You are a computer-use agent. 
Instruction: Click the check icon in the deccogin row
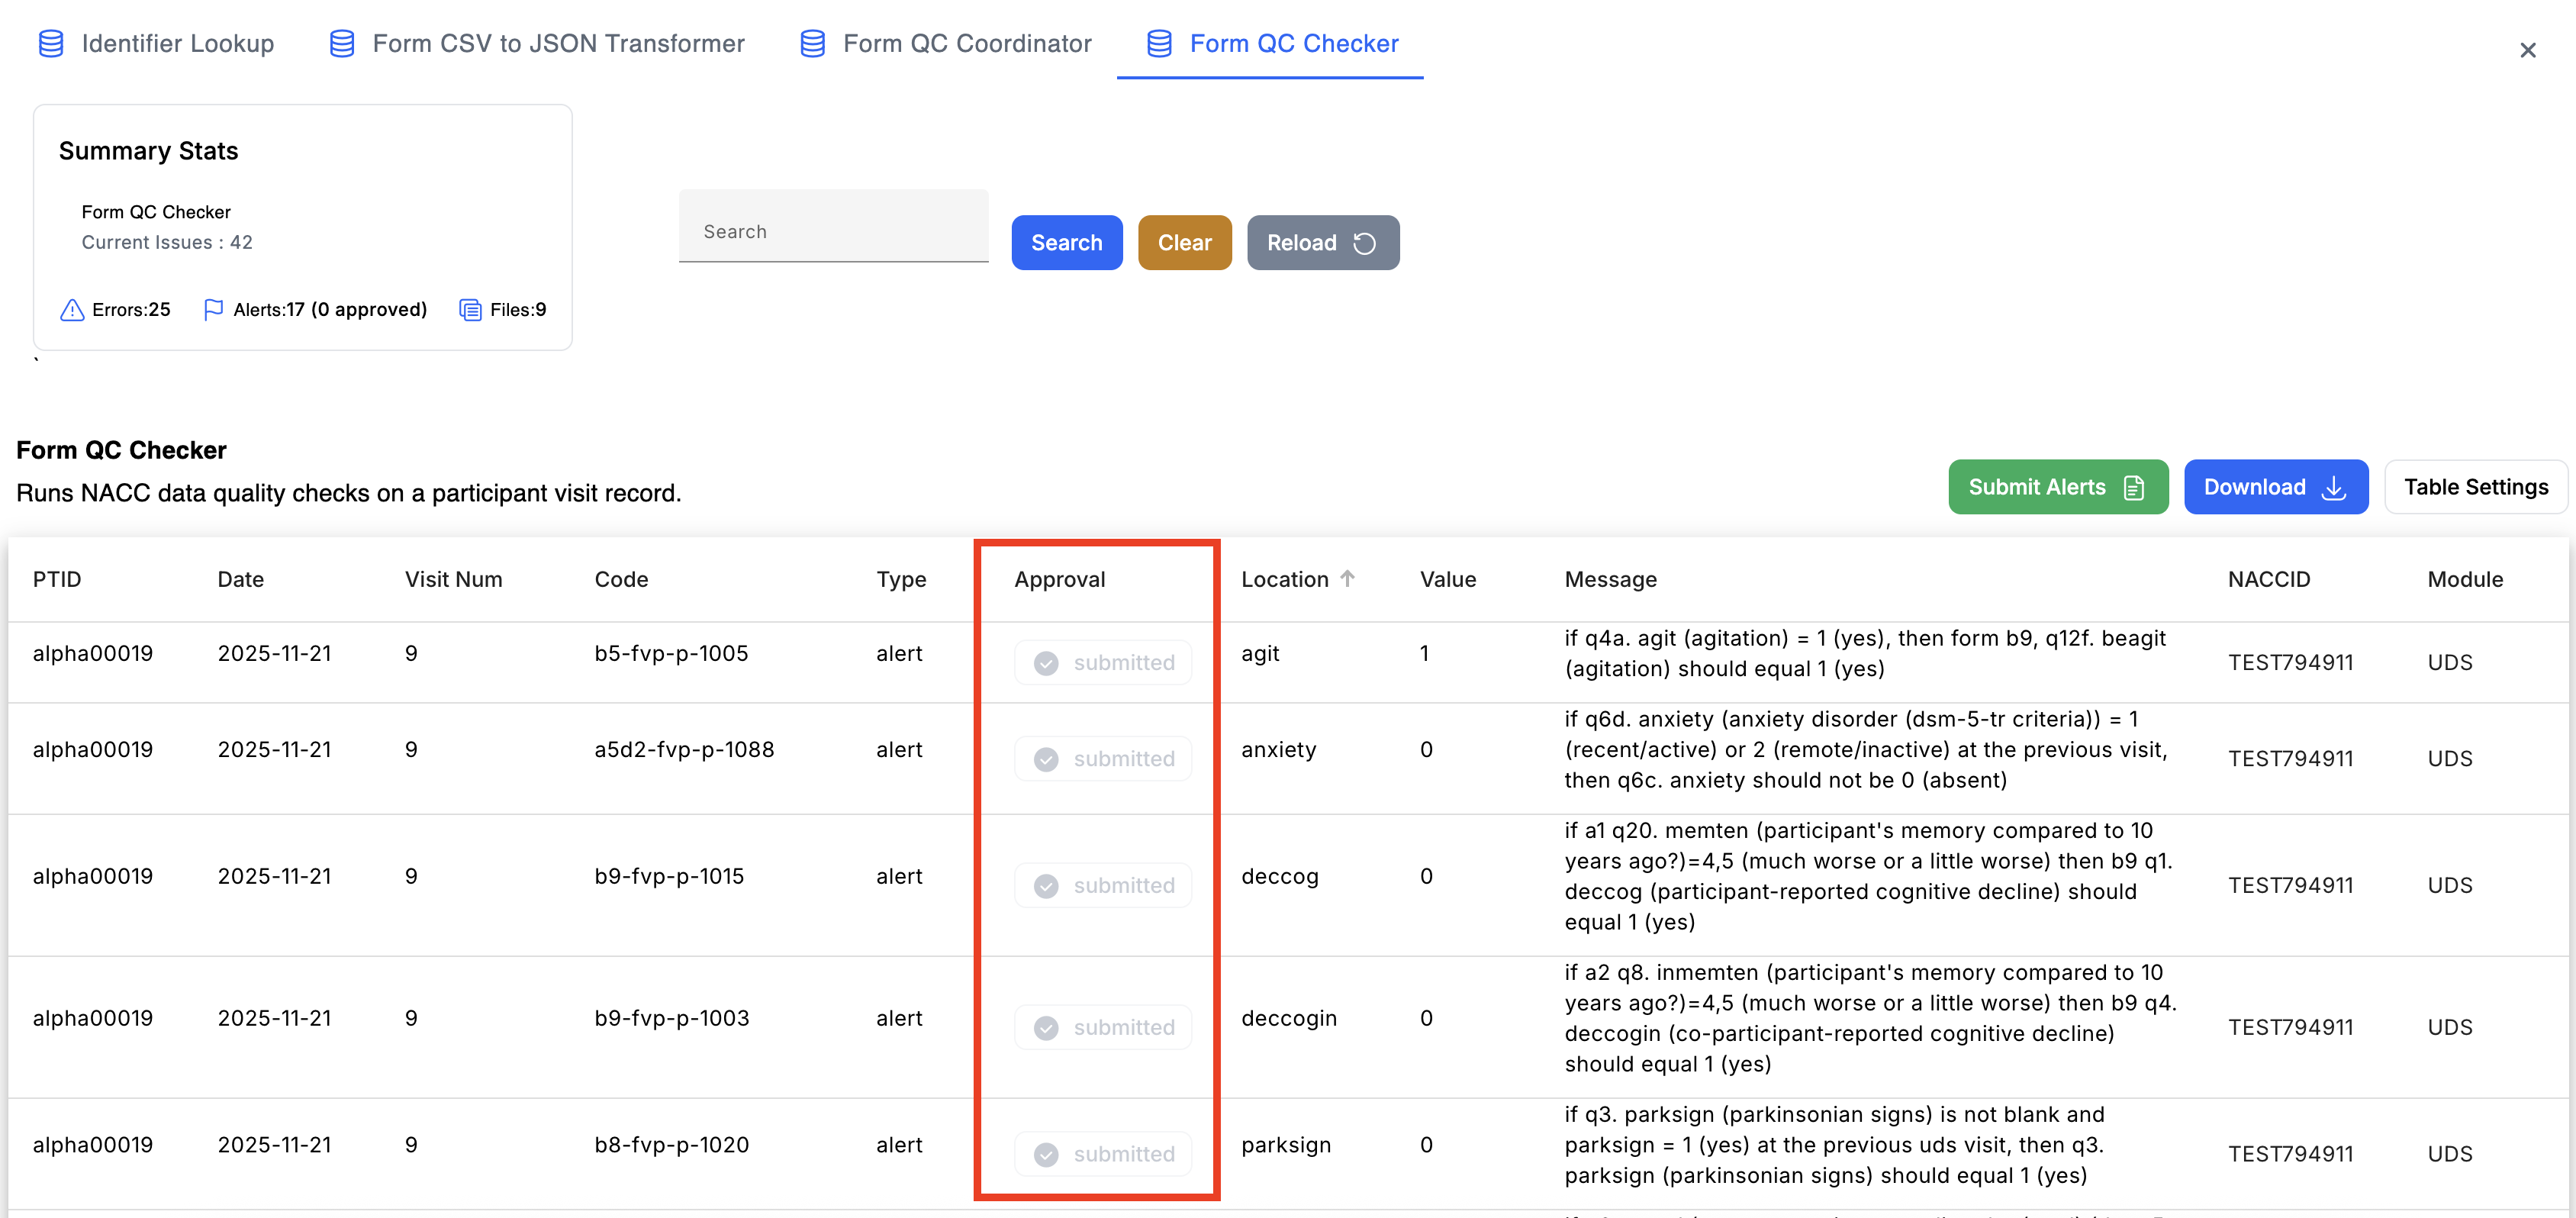[1046, 1028]
